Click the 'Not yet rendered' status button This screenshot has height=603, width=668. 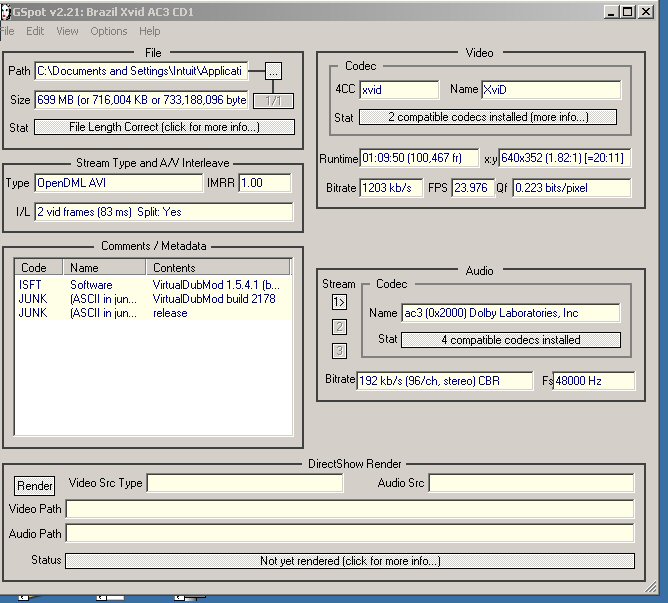[x=350, y=561]
